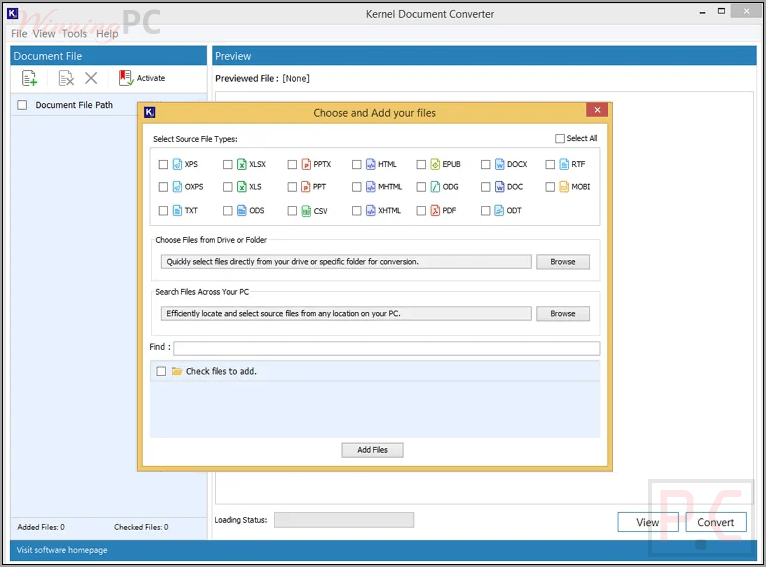This screenshot has height=567, width=766.
Task: Check the XLSX source type checkbox
Action: coord(228,165)
